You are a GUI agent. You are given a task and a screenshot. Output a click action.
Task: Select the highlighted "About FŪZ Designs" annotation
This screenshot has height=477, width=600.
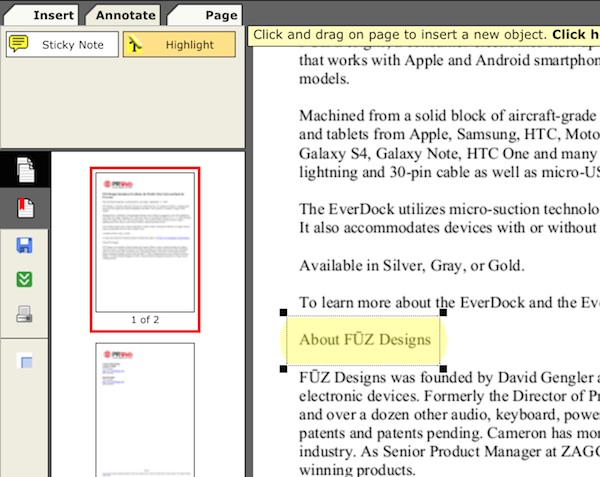(x=364, y=340)
